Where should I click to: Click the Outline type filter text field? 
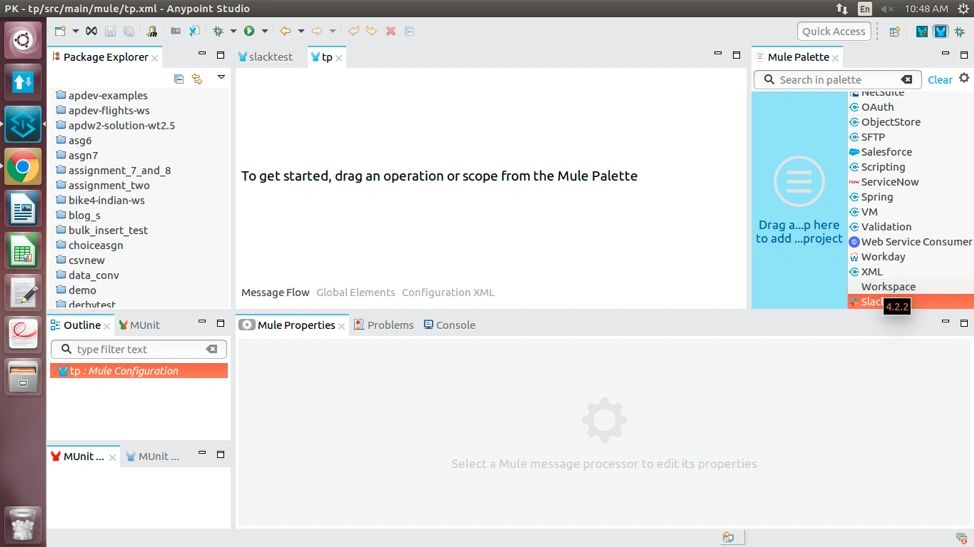click(139, 349)
